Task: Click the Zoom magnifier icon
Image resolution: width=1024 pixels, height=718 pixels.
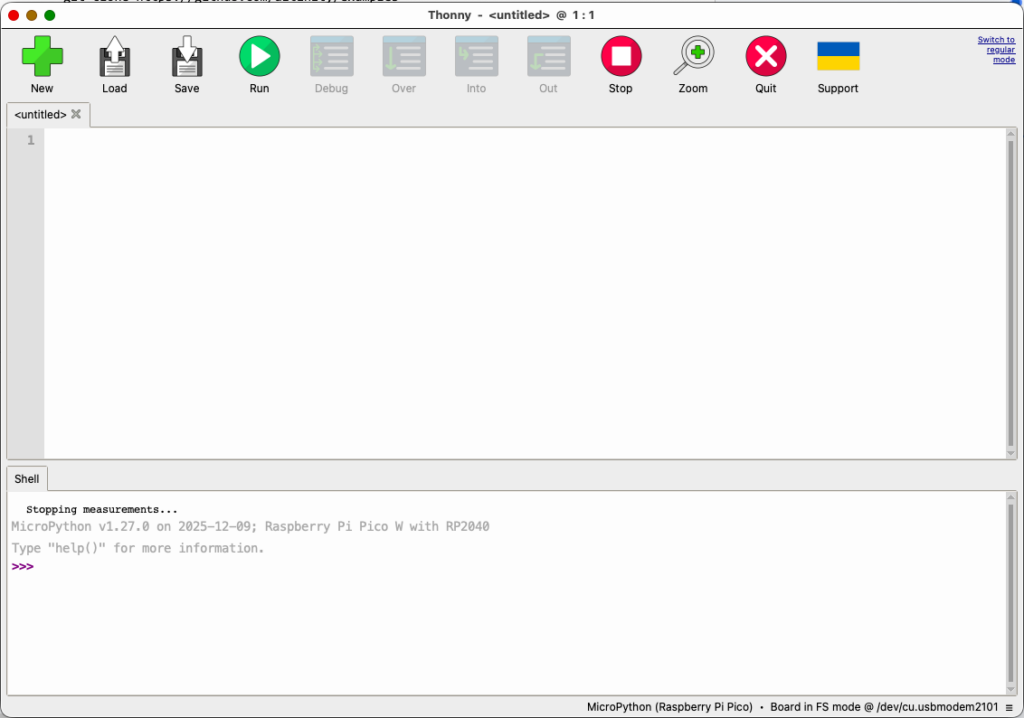Action: 693,57
